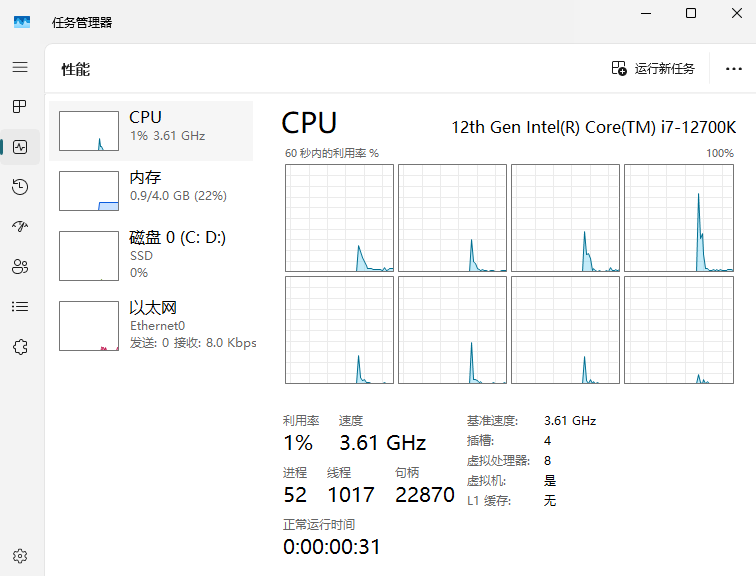Click the 运行新任务 button

pyautogui.click(x=653, y=69)
